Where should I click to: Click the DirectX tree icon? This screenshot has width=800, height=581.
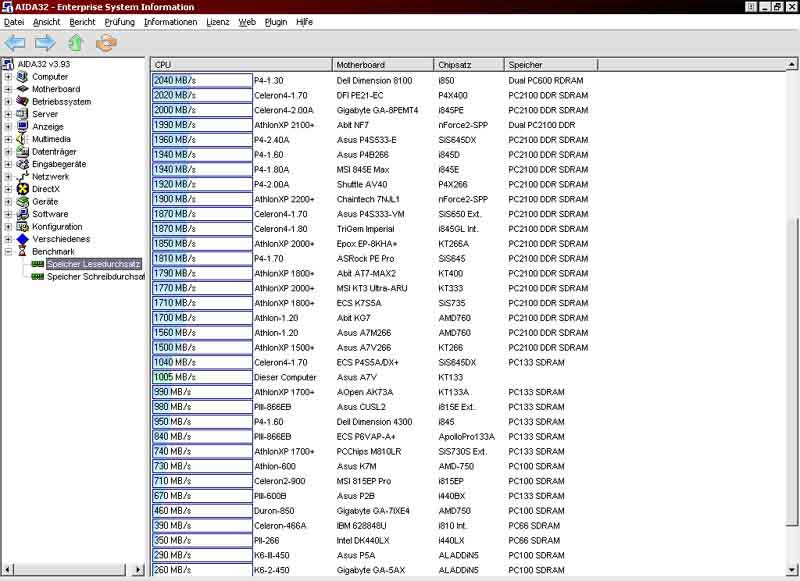point(22,189)
